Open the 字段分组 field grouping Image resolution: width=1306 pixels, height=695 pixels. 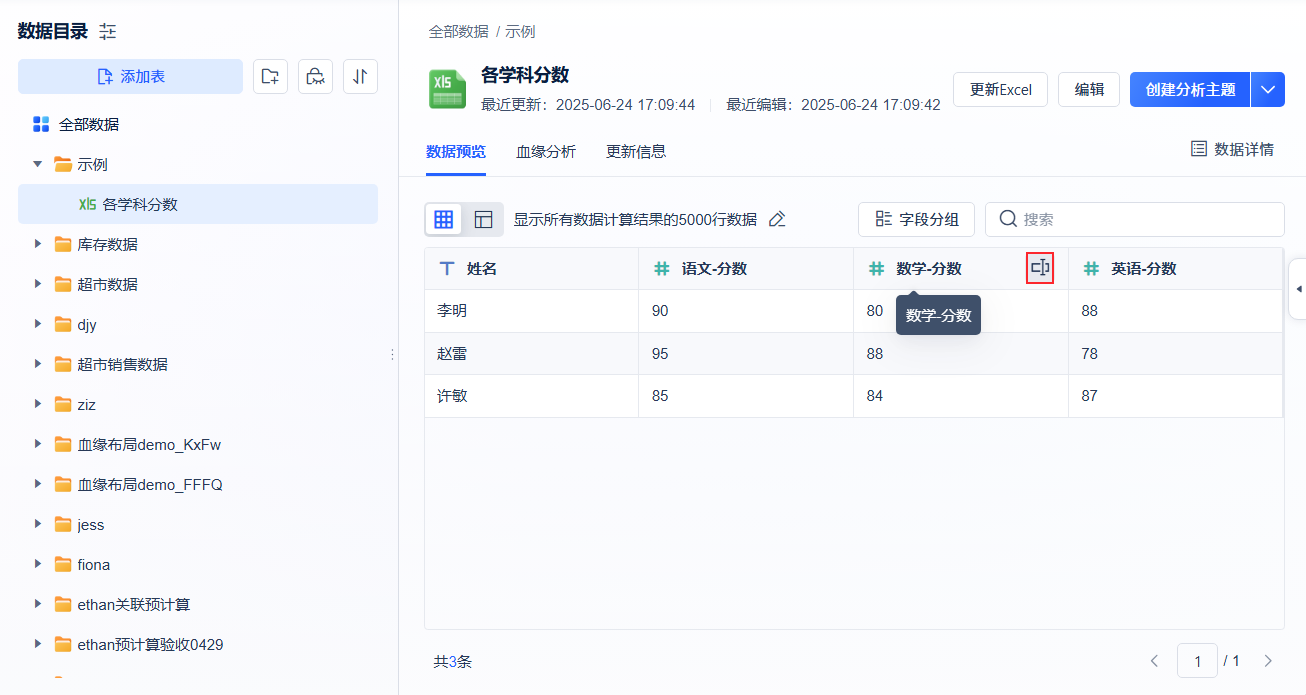click(x=916, y=220)
